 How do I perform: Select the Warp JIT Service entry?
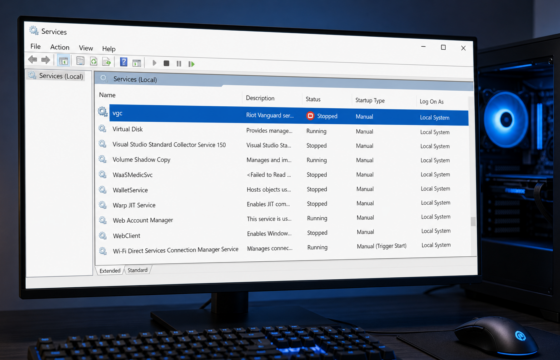[x=134, y=205]
